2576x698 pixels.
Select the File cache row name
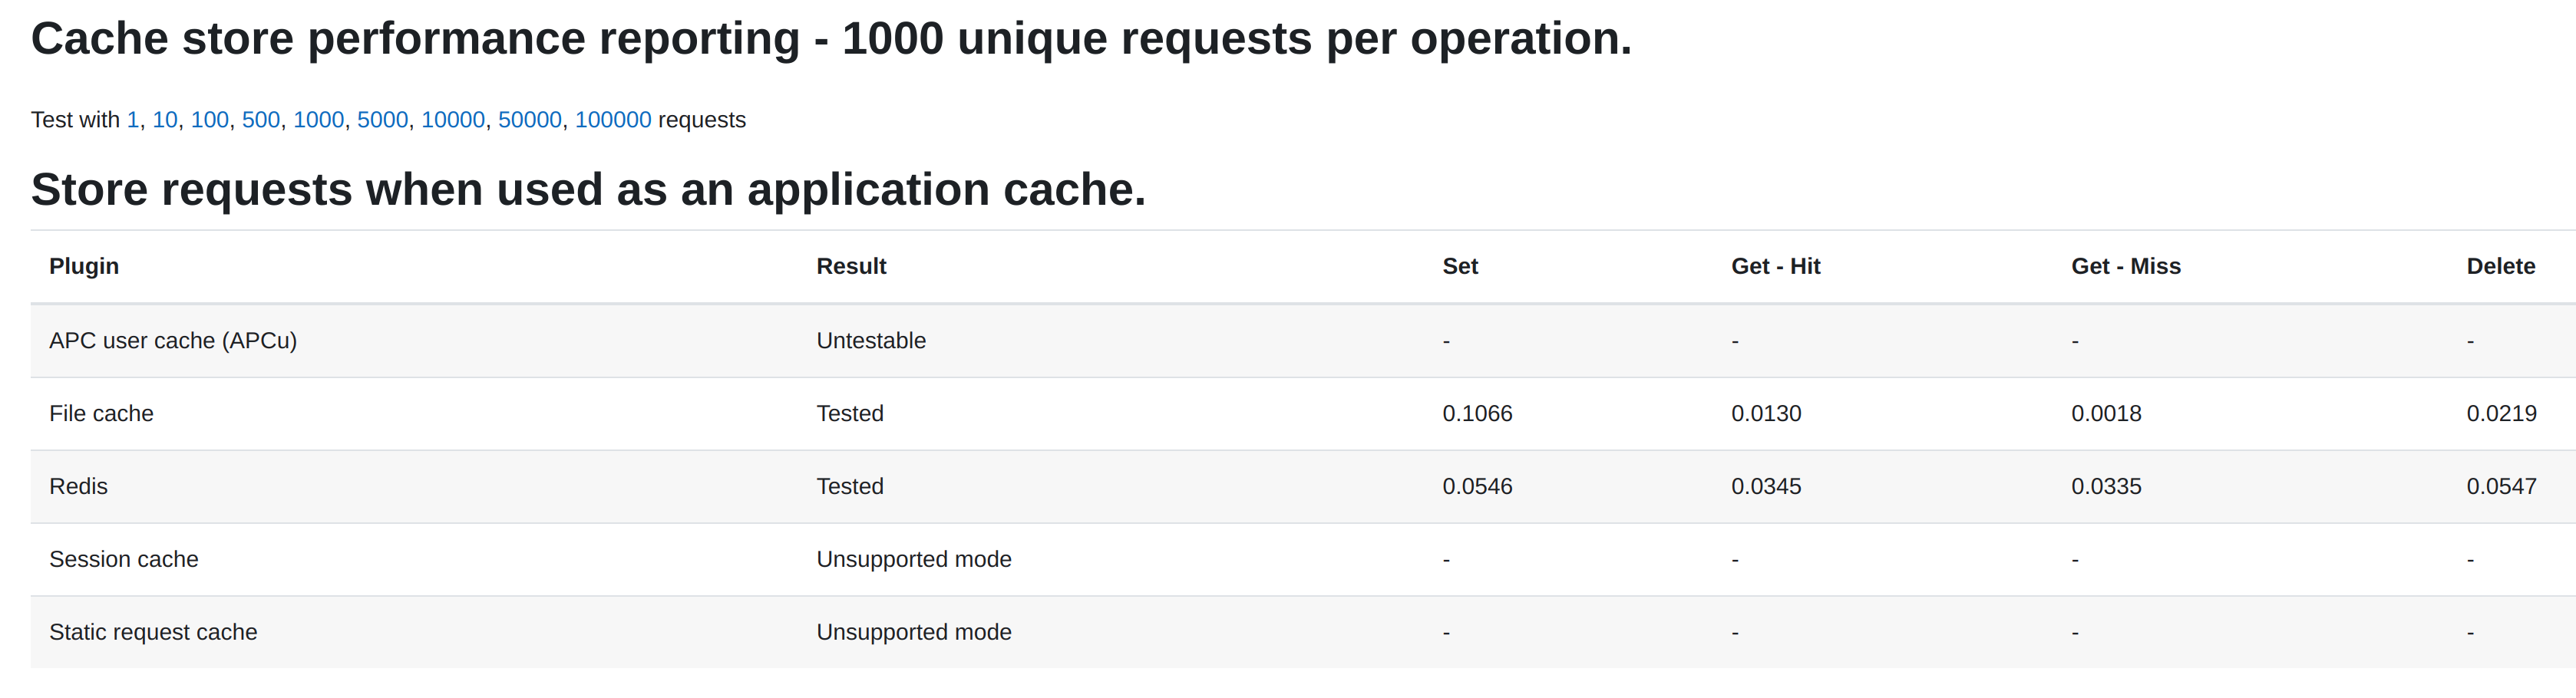101,413
